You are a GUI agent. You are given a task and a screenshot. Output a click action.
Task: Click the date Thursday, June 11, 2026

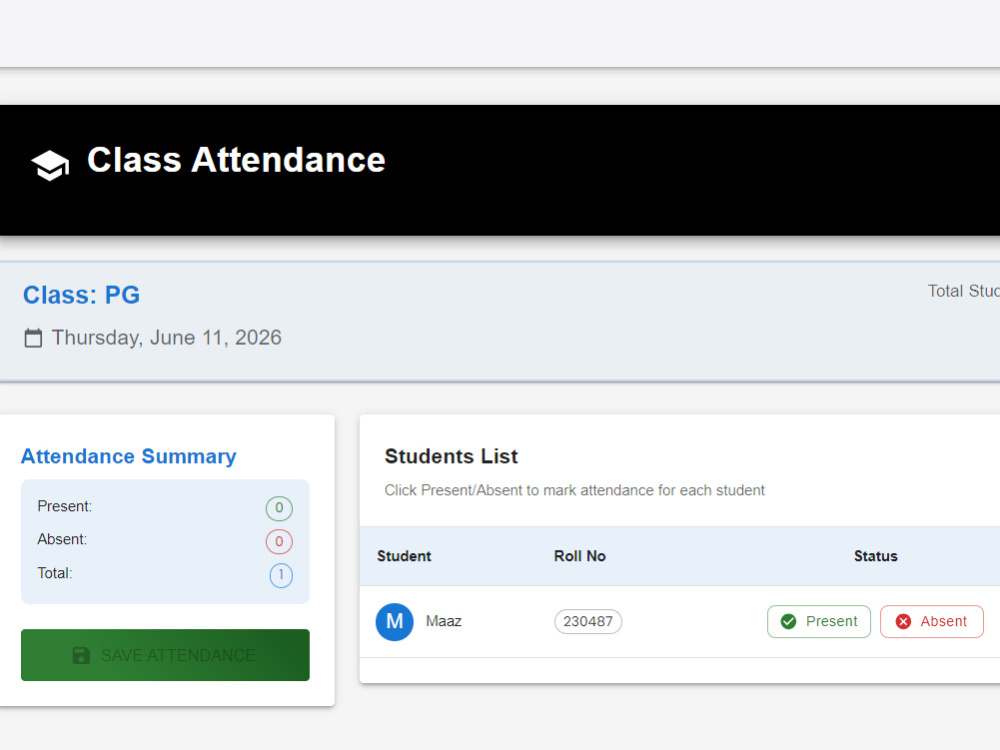coord(166,337)
